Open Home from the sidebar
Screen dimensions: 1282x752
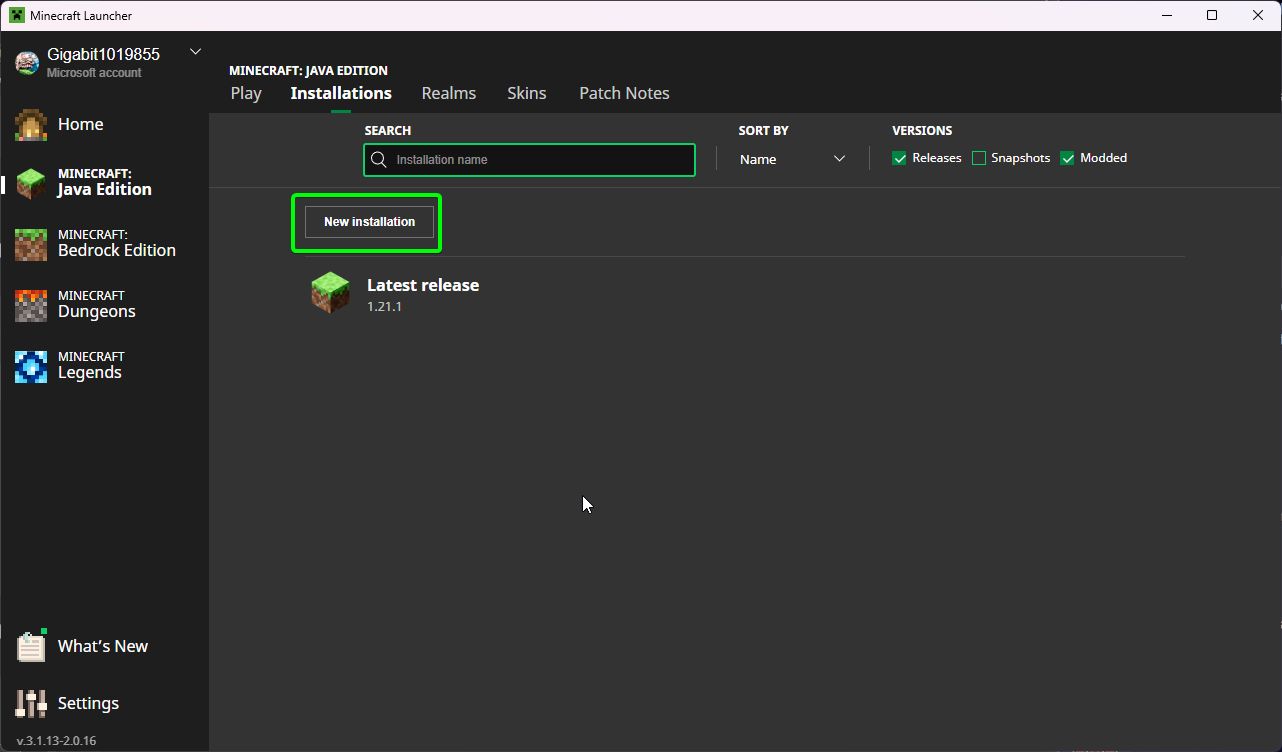pyautogui.click(x=81, y=124)
